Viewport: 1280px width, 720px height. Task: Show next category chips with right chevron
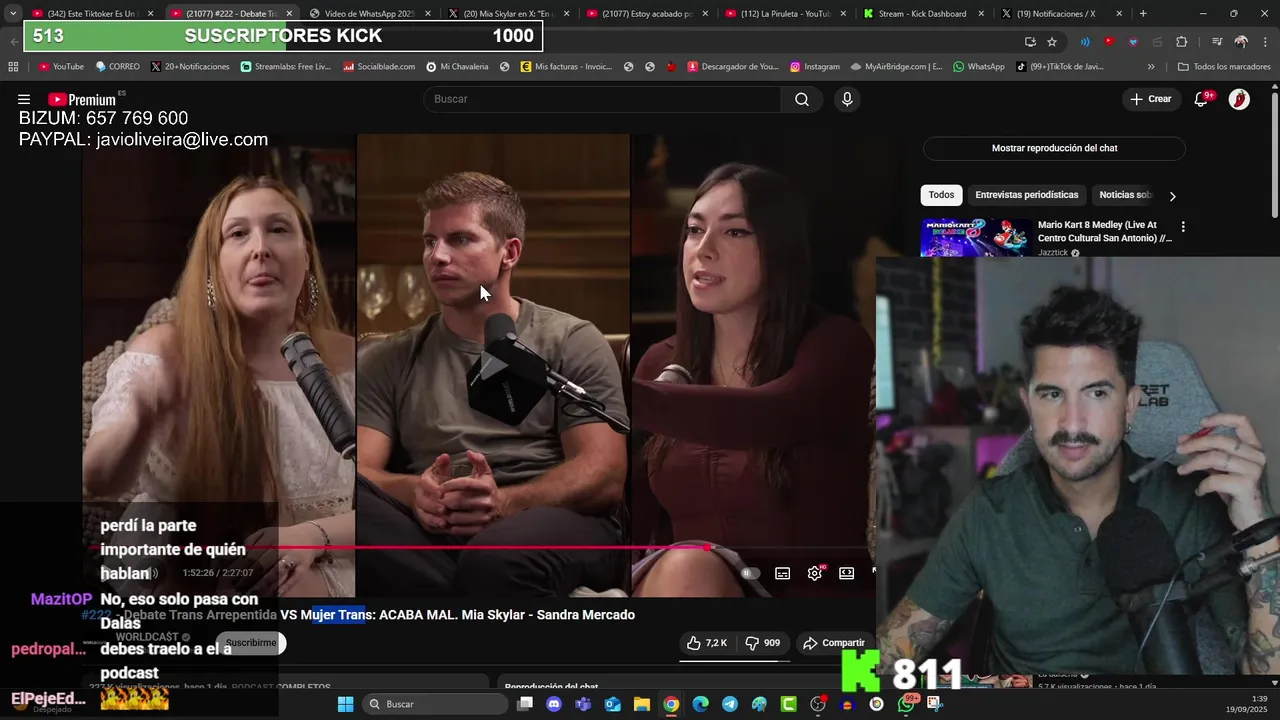click(x=1172, y=196)
